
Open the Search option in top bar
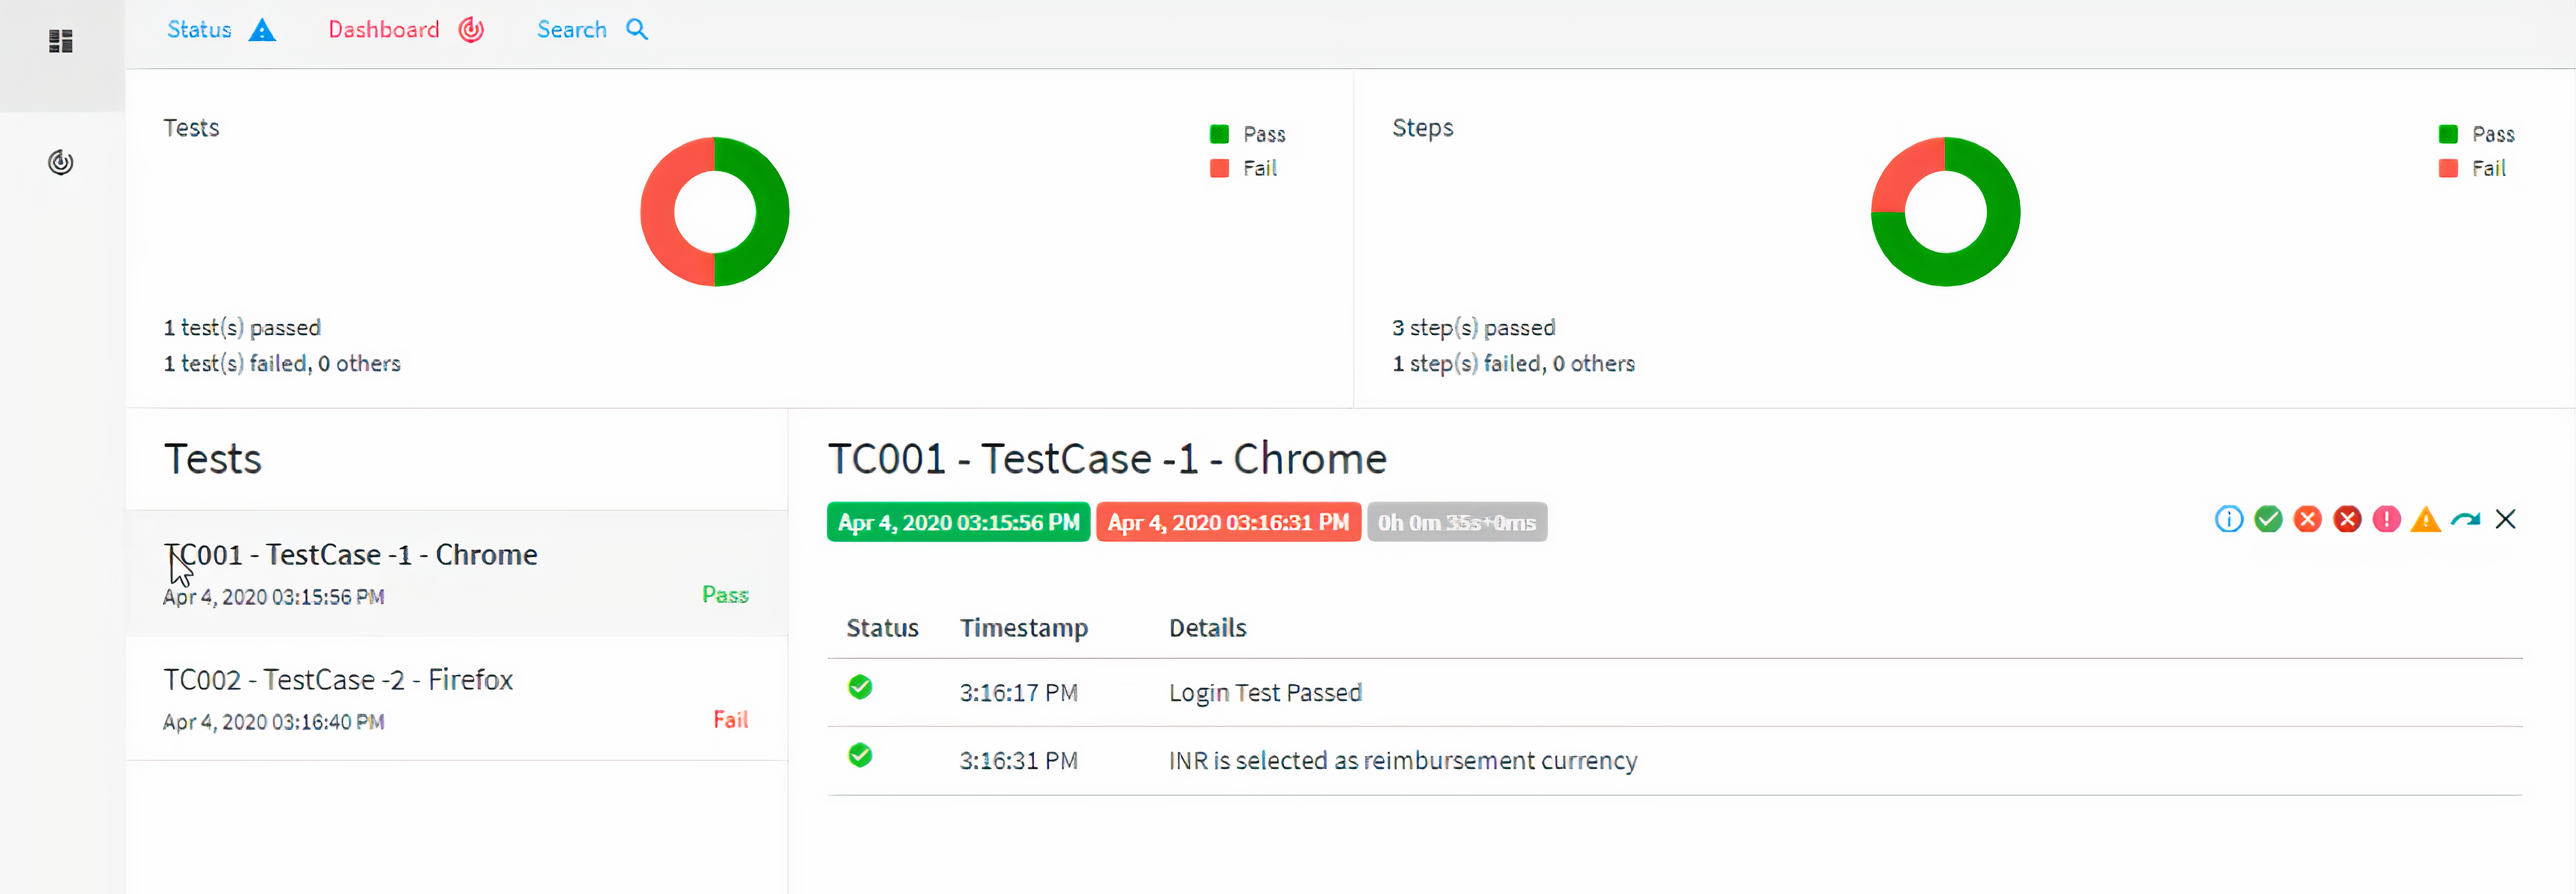tap(593, 30)
